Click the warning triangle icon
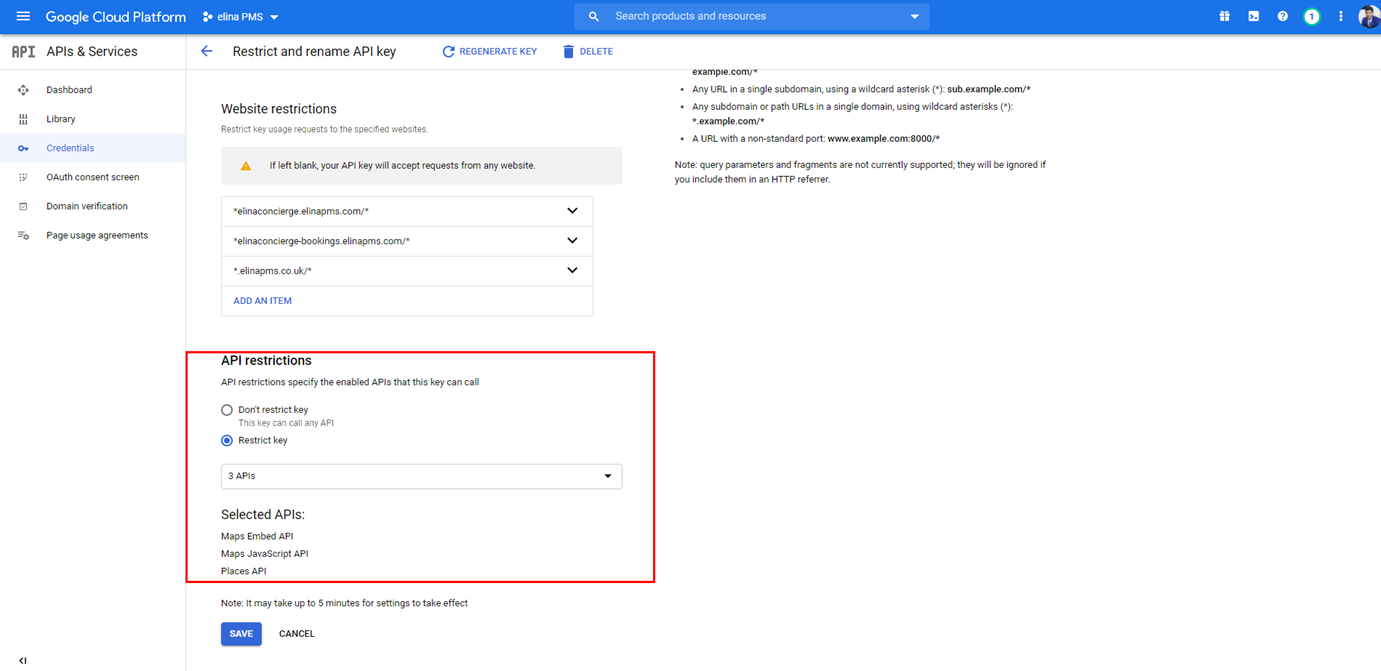Image resolution: width=1381 pixels, height=671 pixels. [x=246, y=166]
